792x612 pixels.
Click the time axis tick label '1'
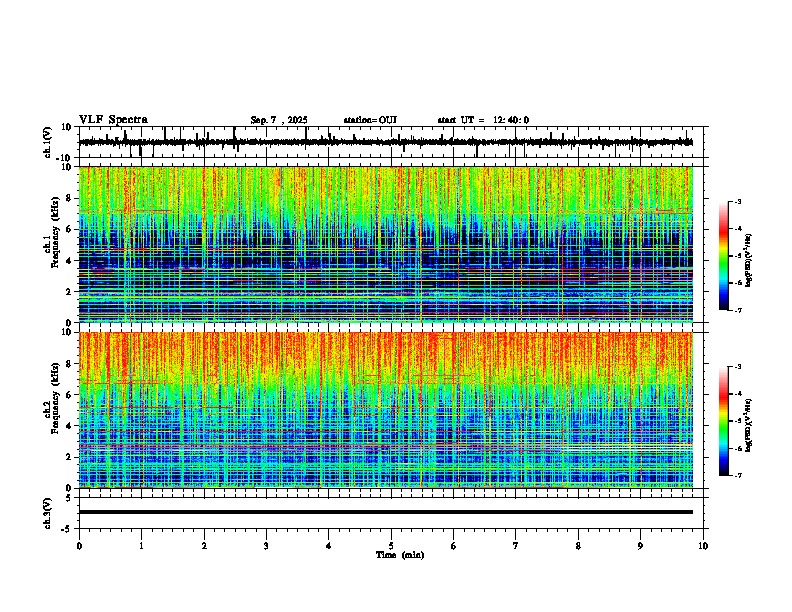pyautogui.click(x=141, y=546)
